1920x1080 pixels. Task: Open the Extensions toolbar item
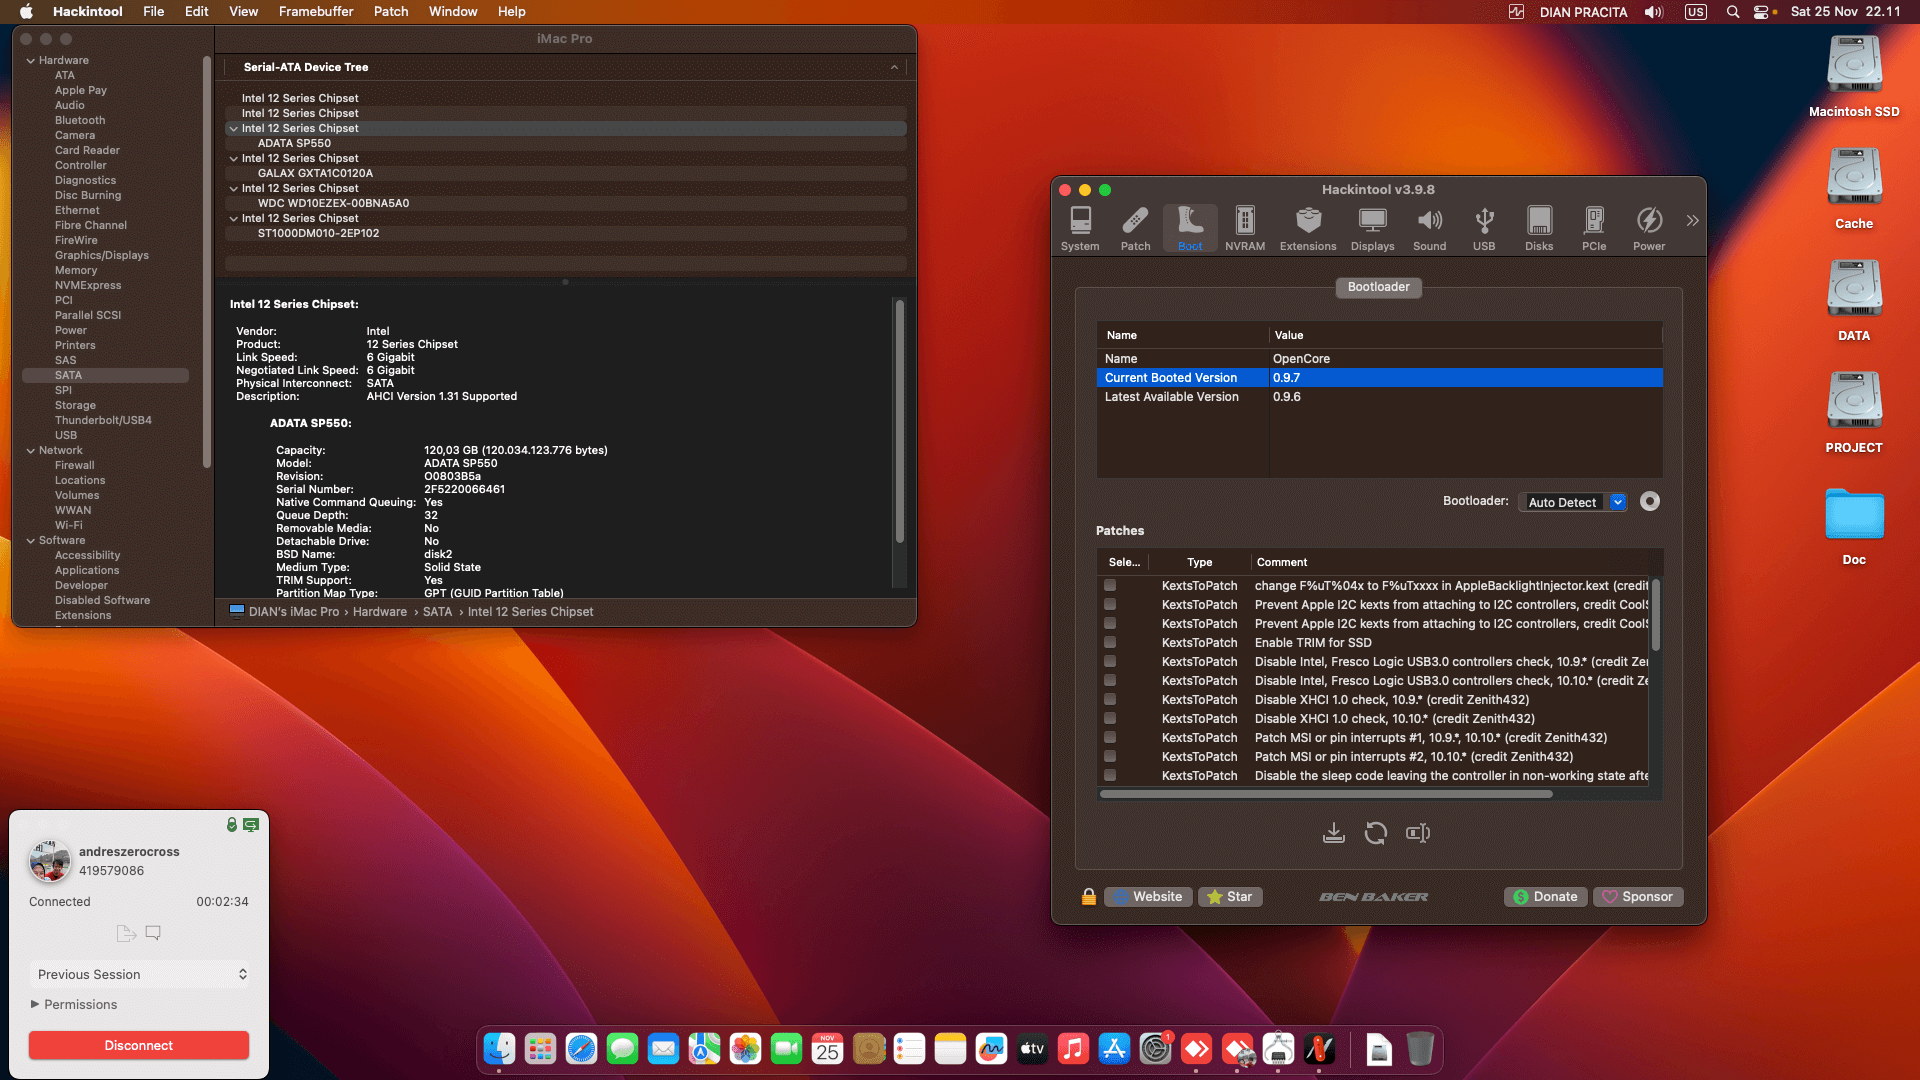(1308, 229)
